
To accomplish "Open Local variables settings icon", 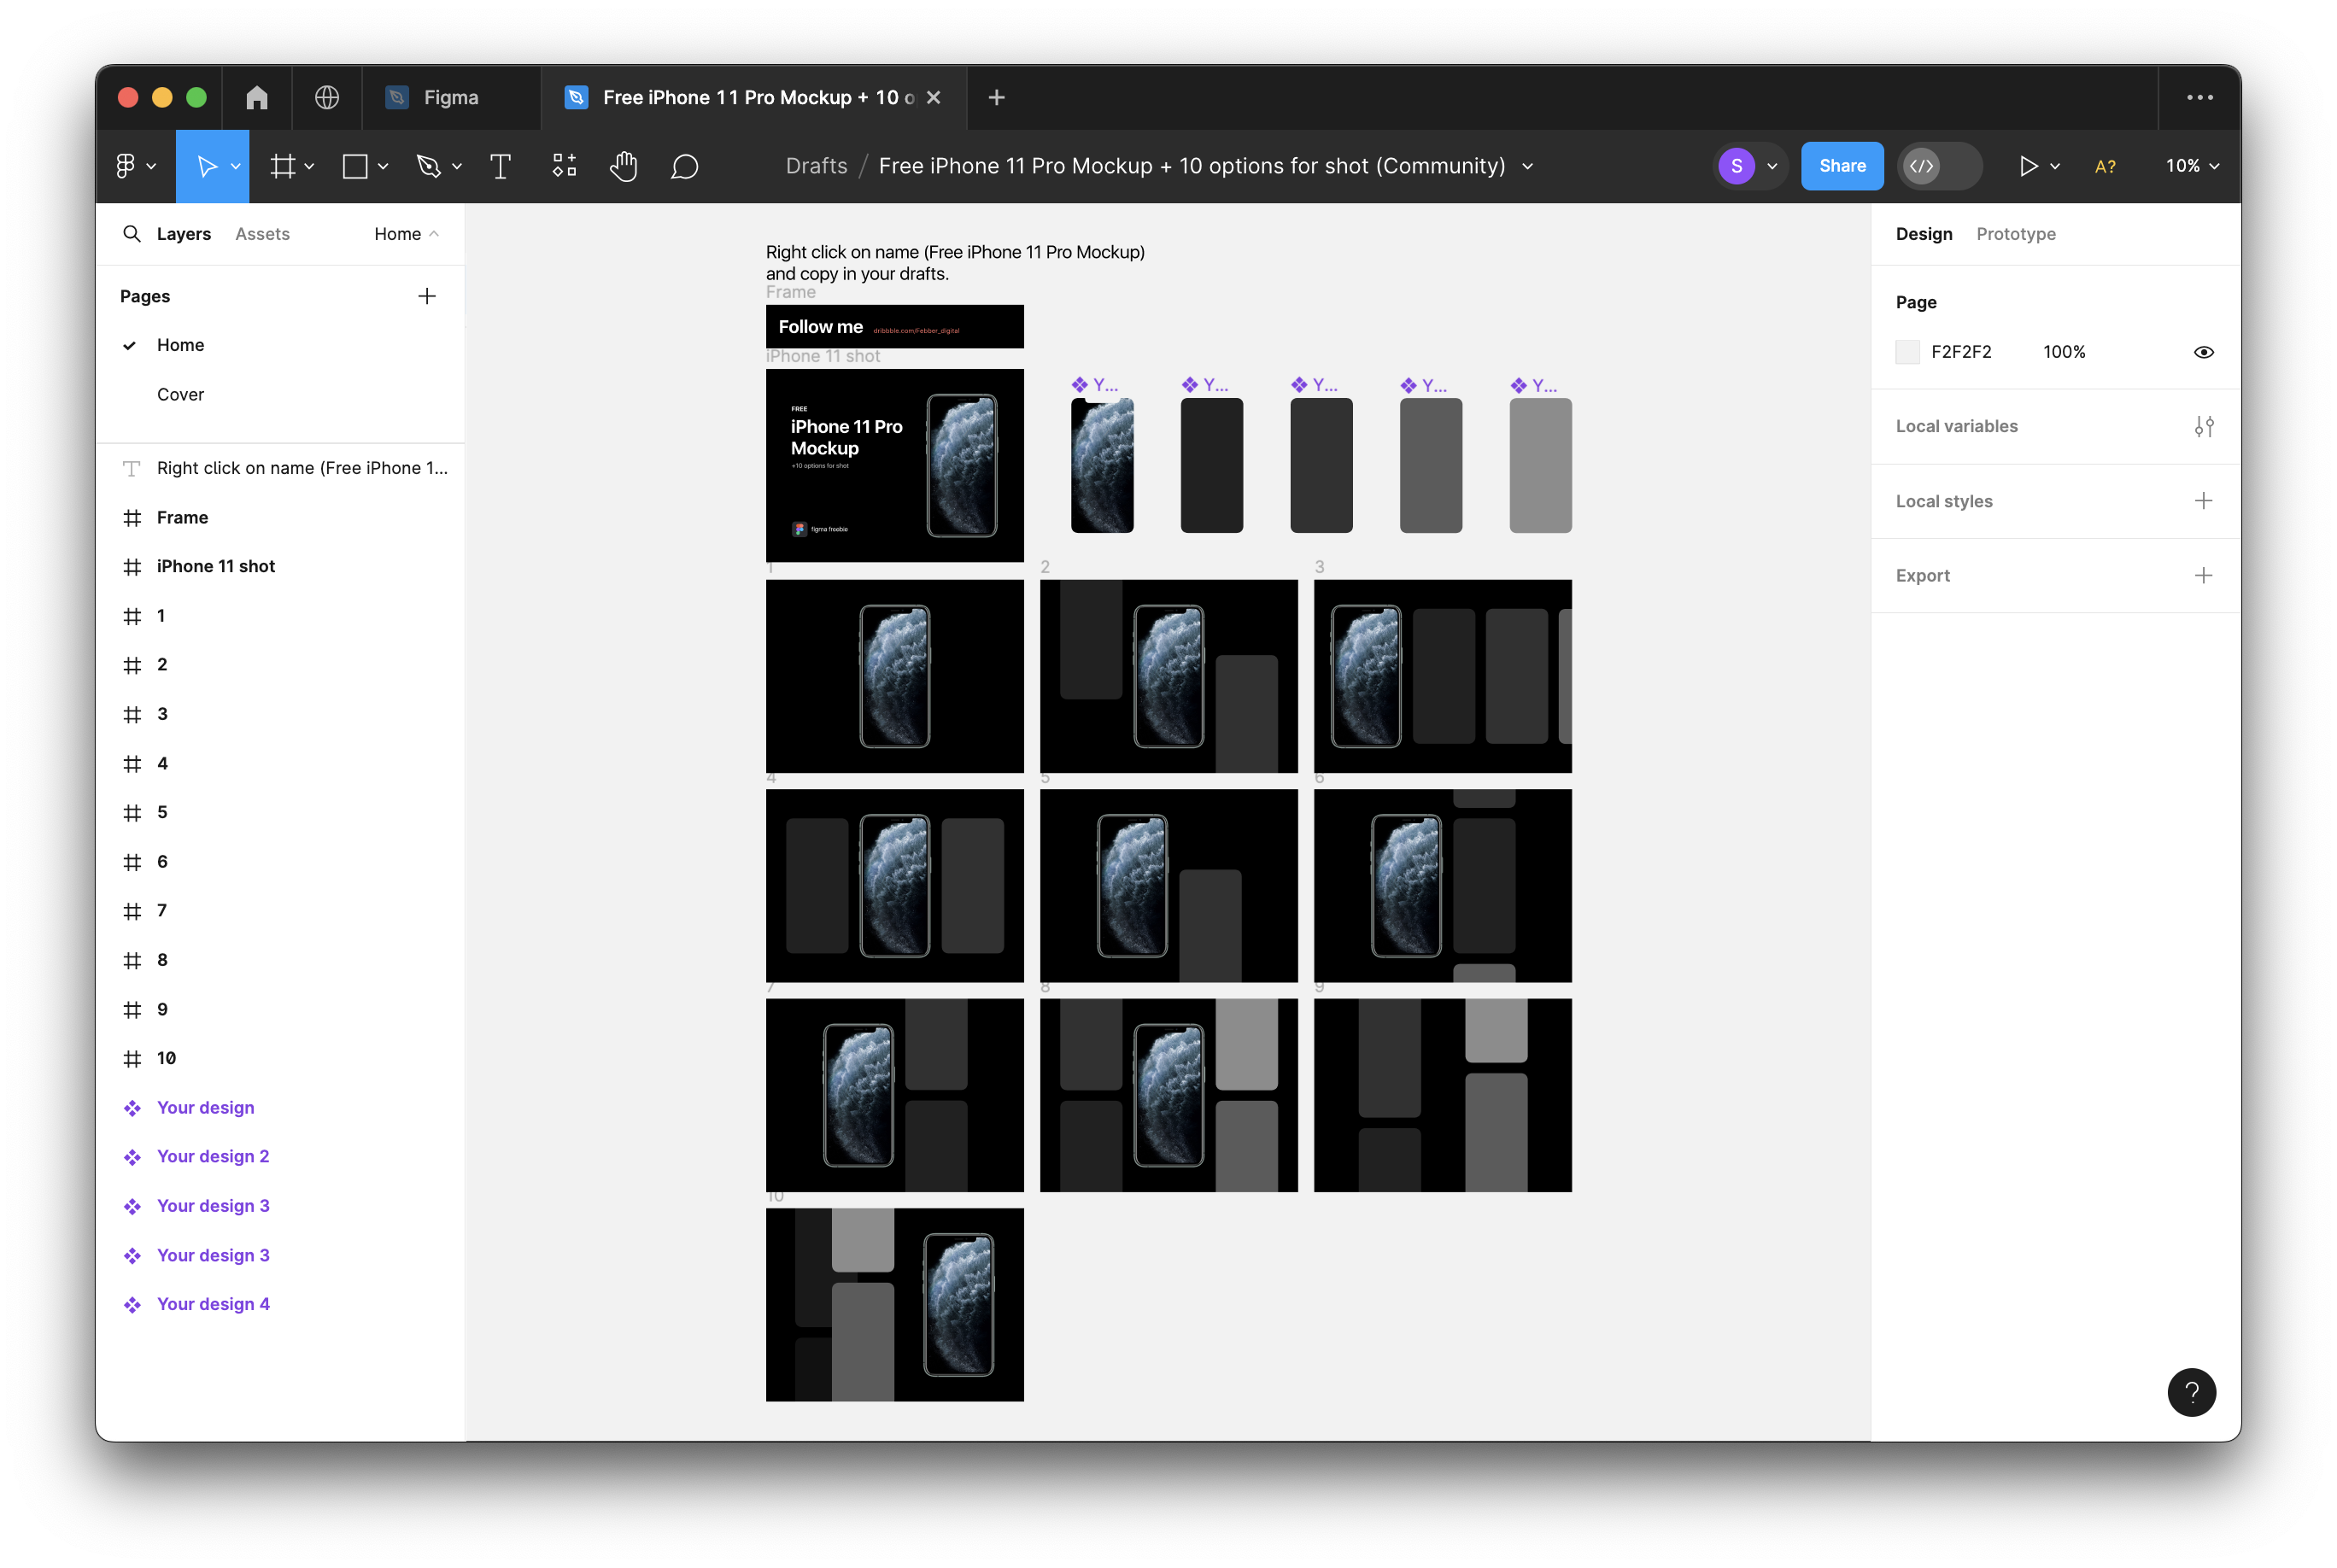I will point(2203,427).
